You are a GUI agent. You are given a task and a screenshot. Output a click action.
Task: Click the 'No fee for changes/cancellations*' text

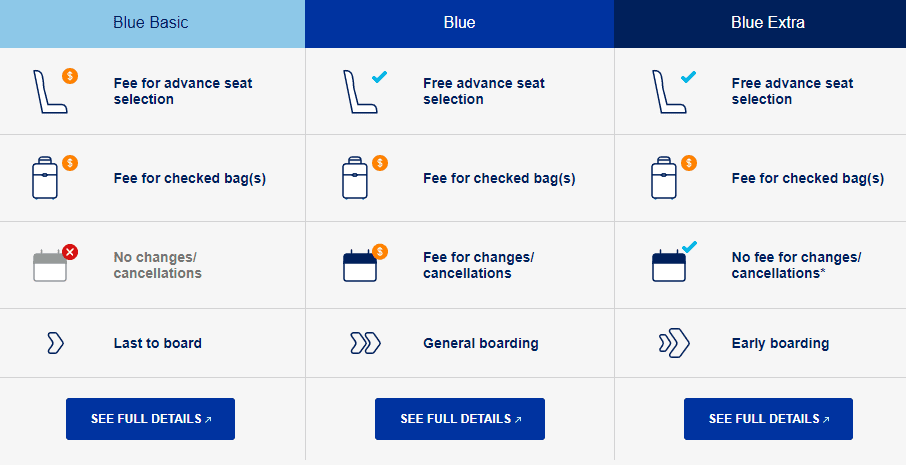(796, 265)
